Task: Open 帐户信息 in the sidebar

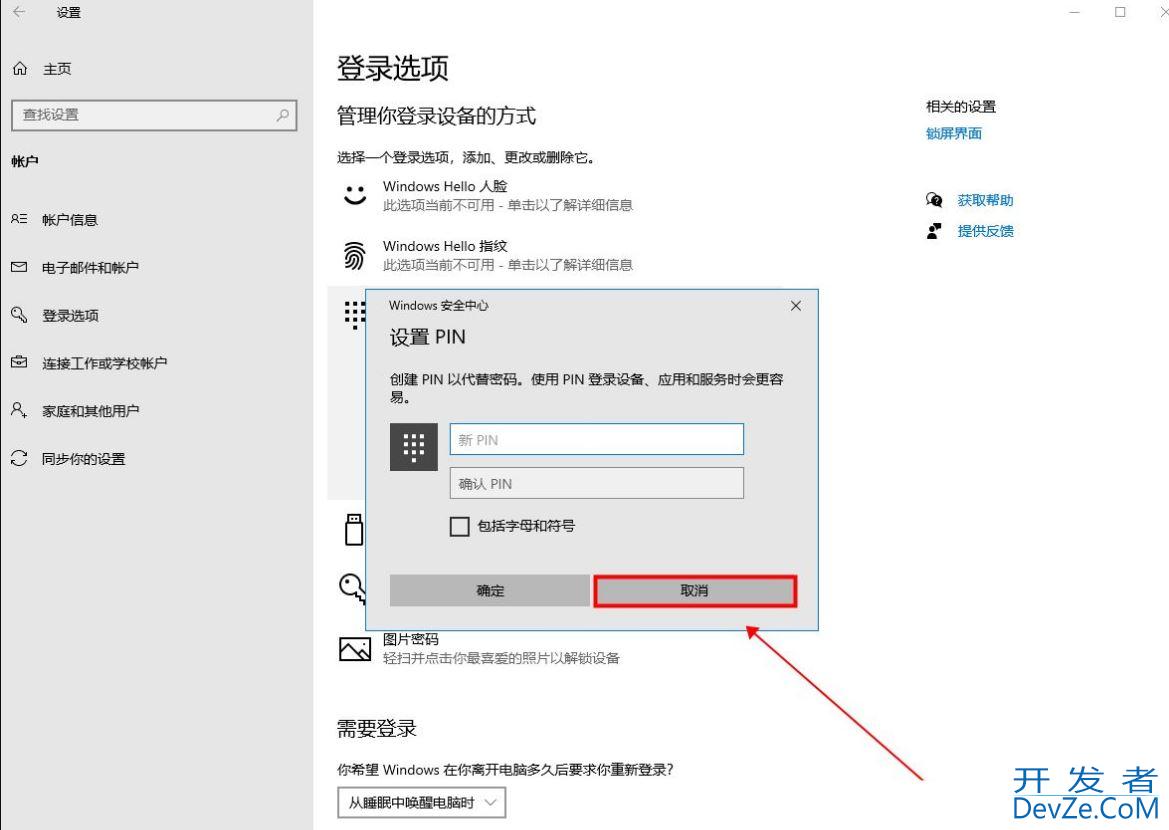Action: [69, 220]
